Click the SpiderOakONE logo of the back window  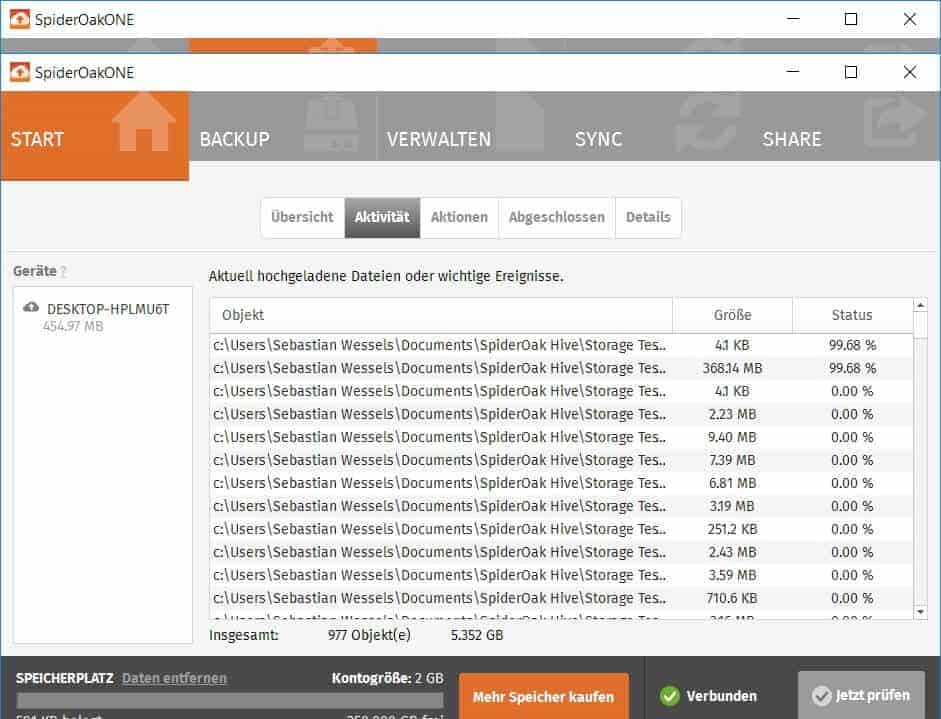point(19,20)
